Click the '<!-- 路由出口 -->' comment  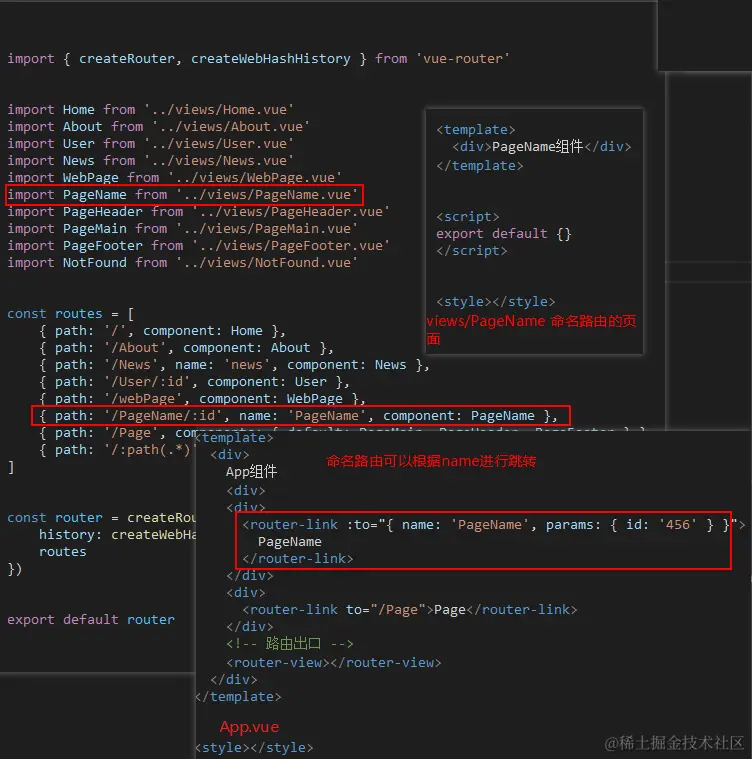click(x=290, y=644)
